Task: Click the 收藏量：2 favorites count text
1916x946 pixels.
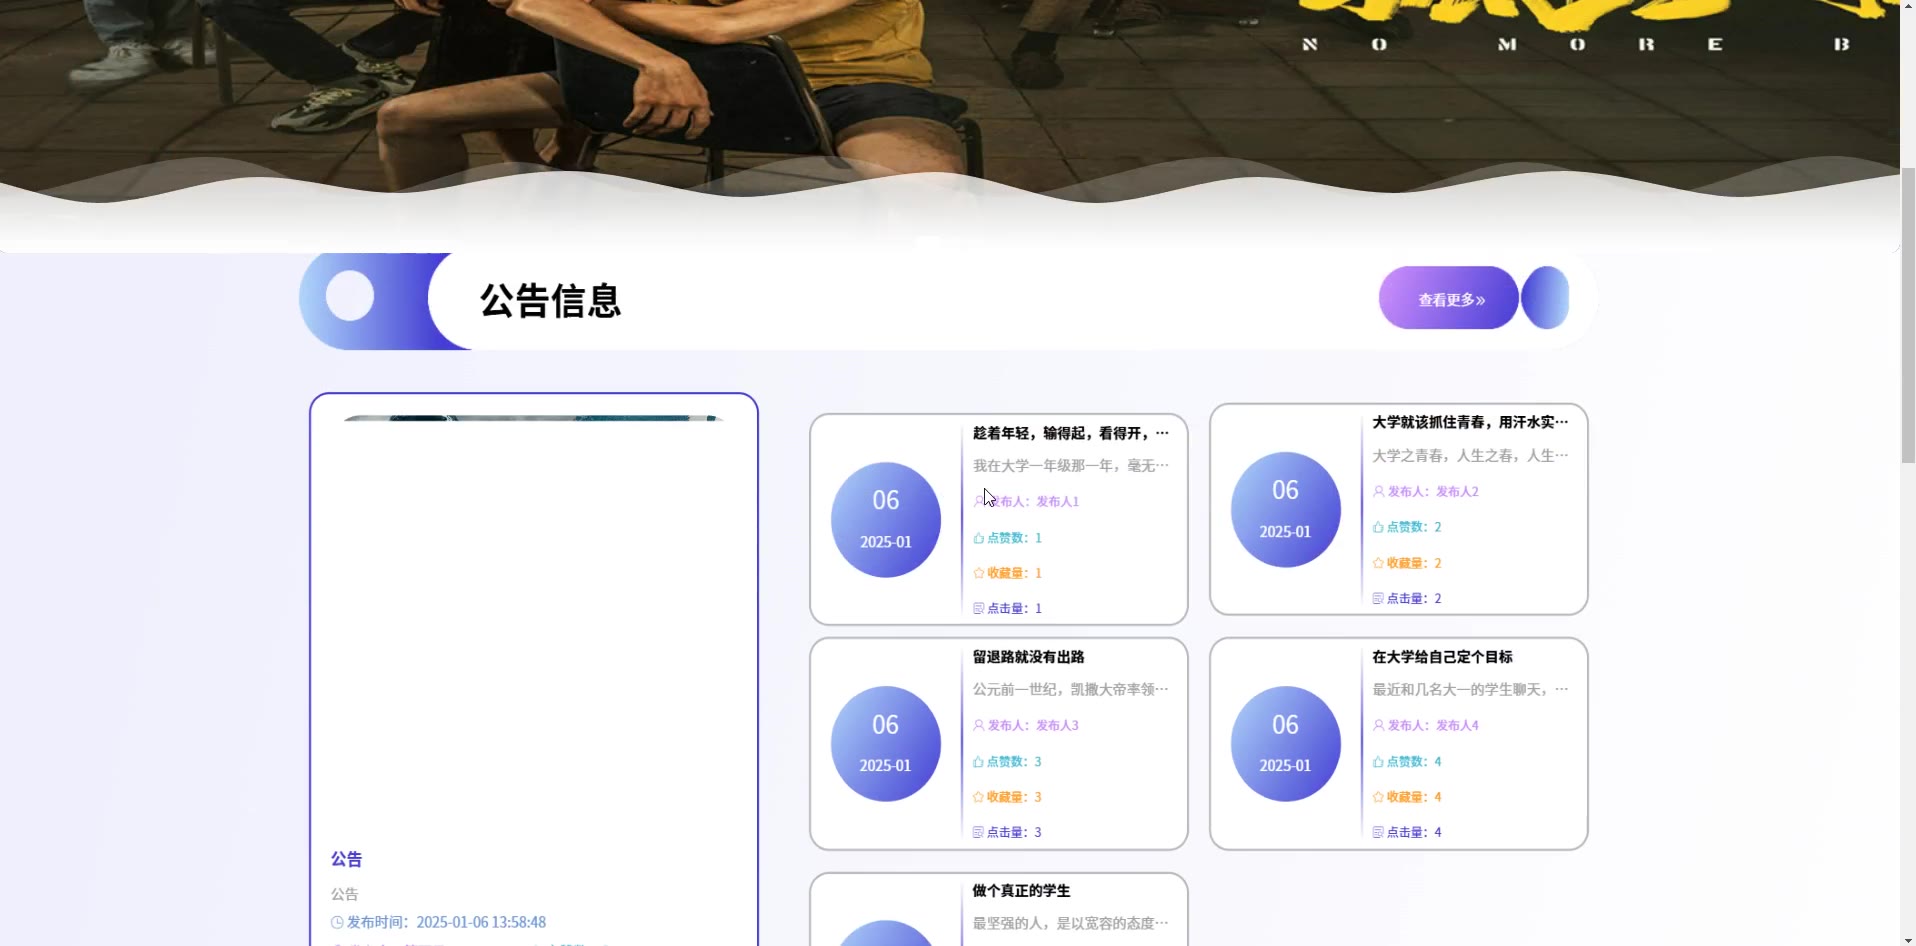Action: click(x=1414, y=563)
